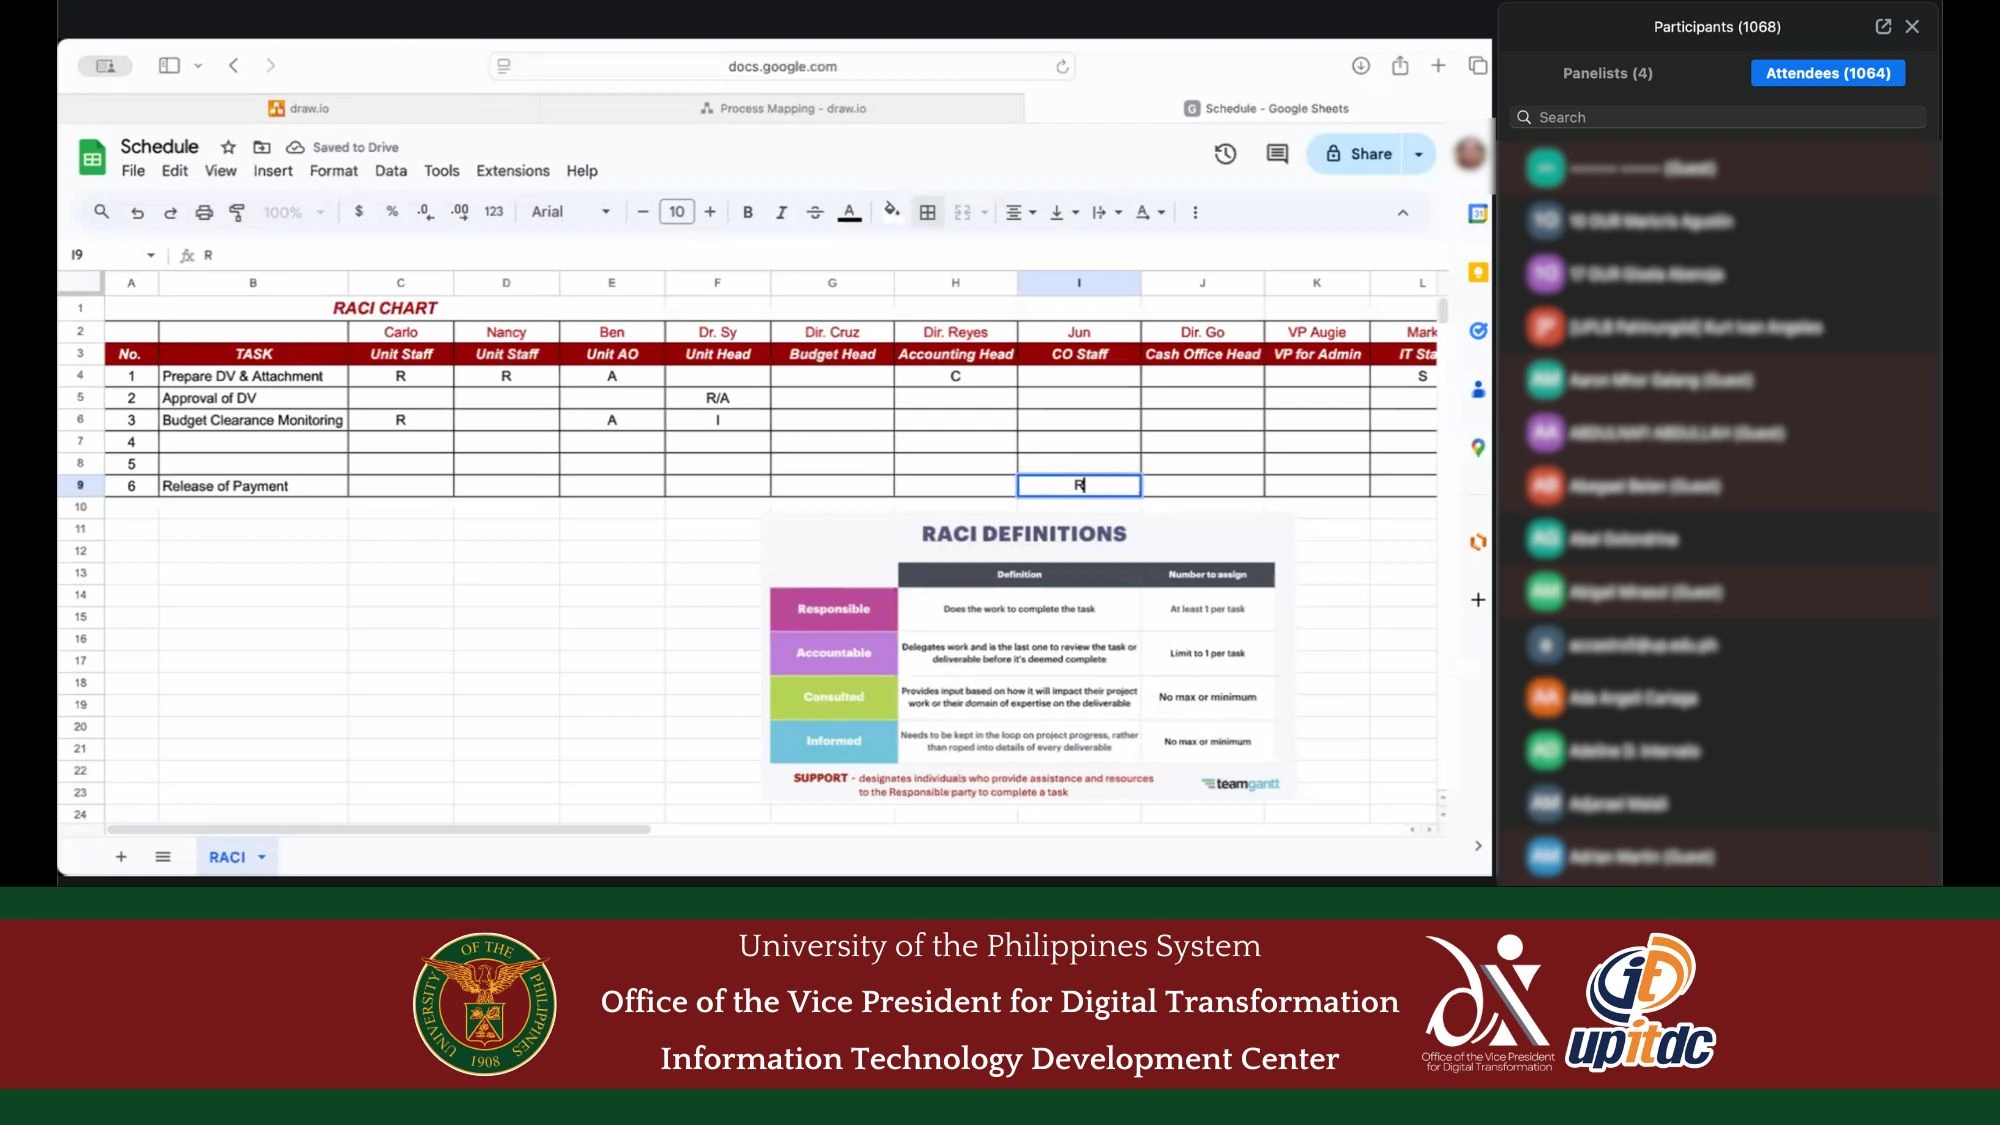Click the borders icon
The height and width of the screenshot is (1125, 2000).
928,212
